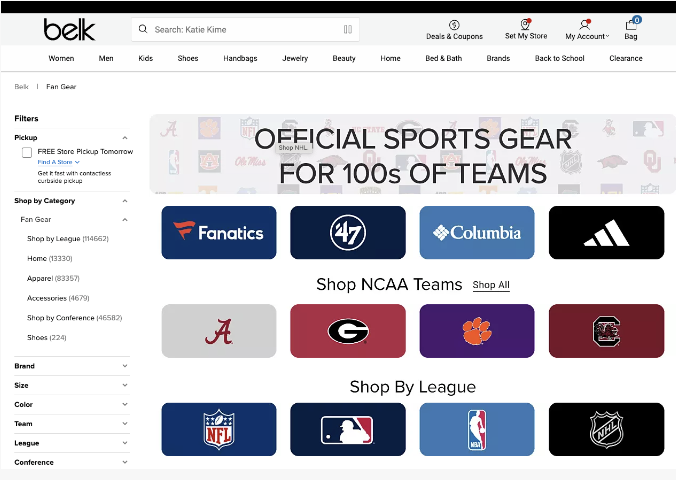Select the NBA league tile
The height and width of the screenshot is (480, 676).
tap(476, 428)
